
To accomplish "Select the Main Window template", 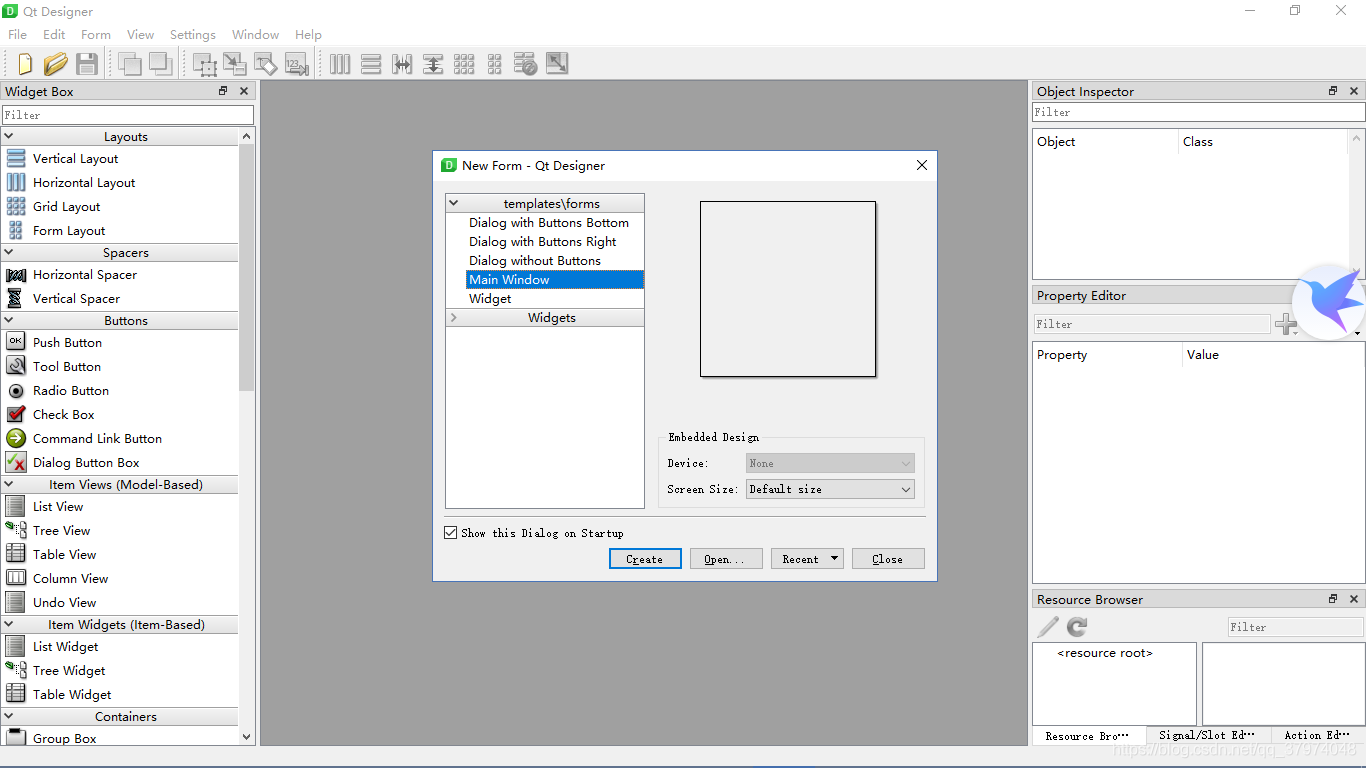I will pyautogui.click(x=555, y=279).
